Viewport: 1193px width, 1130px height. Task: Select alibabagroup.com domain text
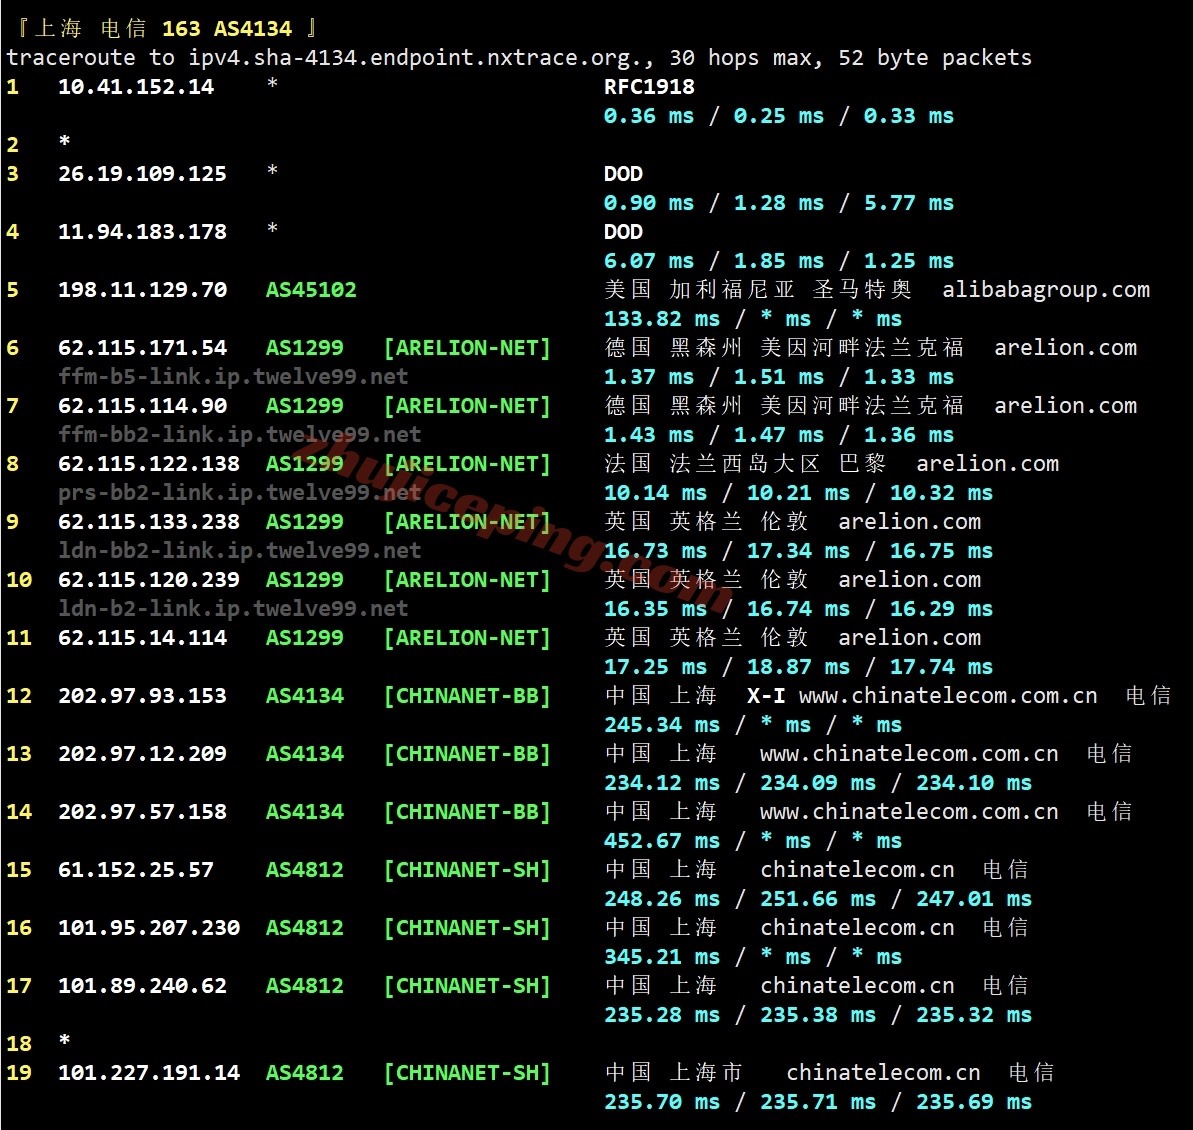(1046, 290)
